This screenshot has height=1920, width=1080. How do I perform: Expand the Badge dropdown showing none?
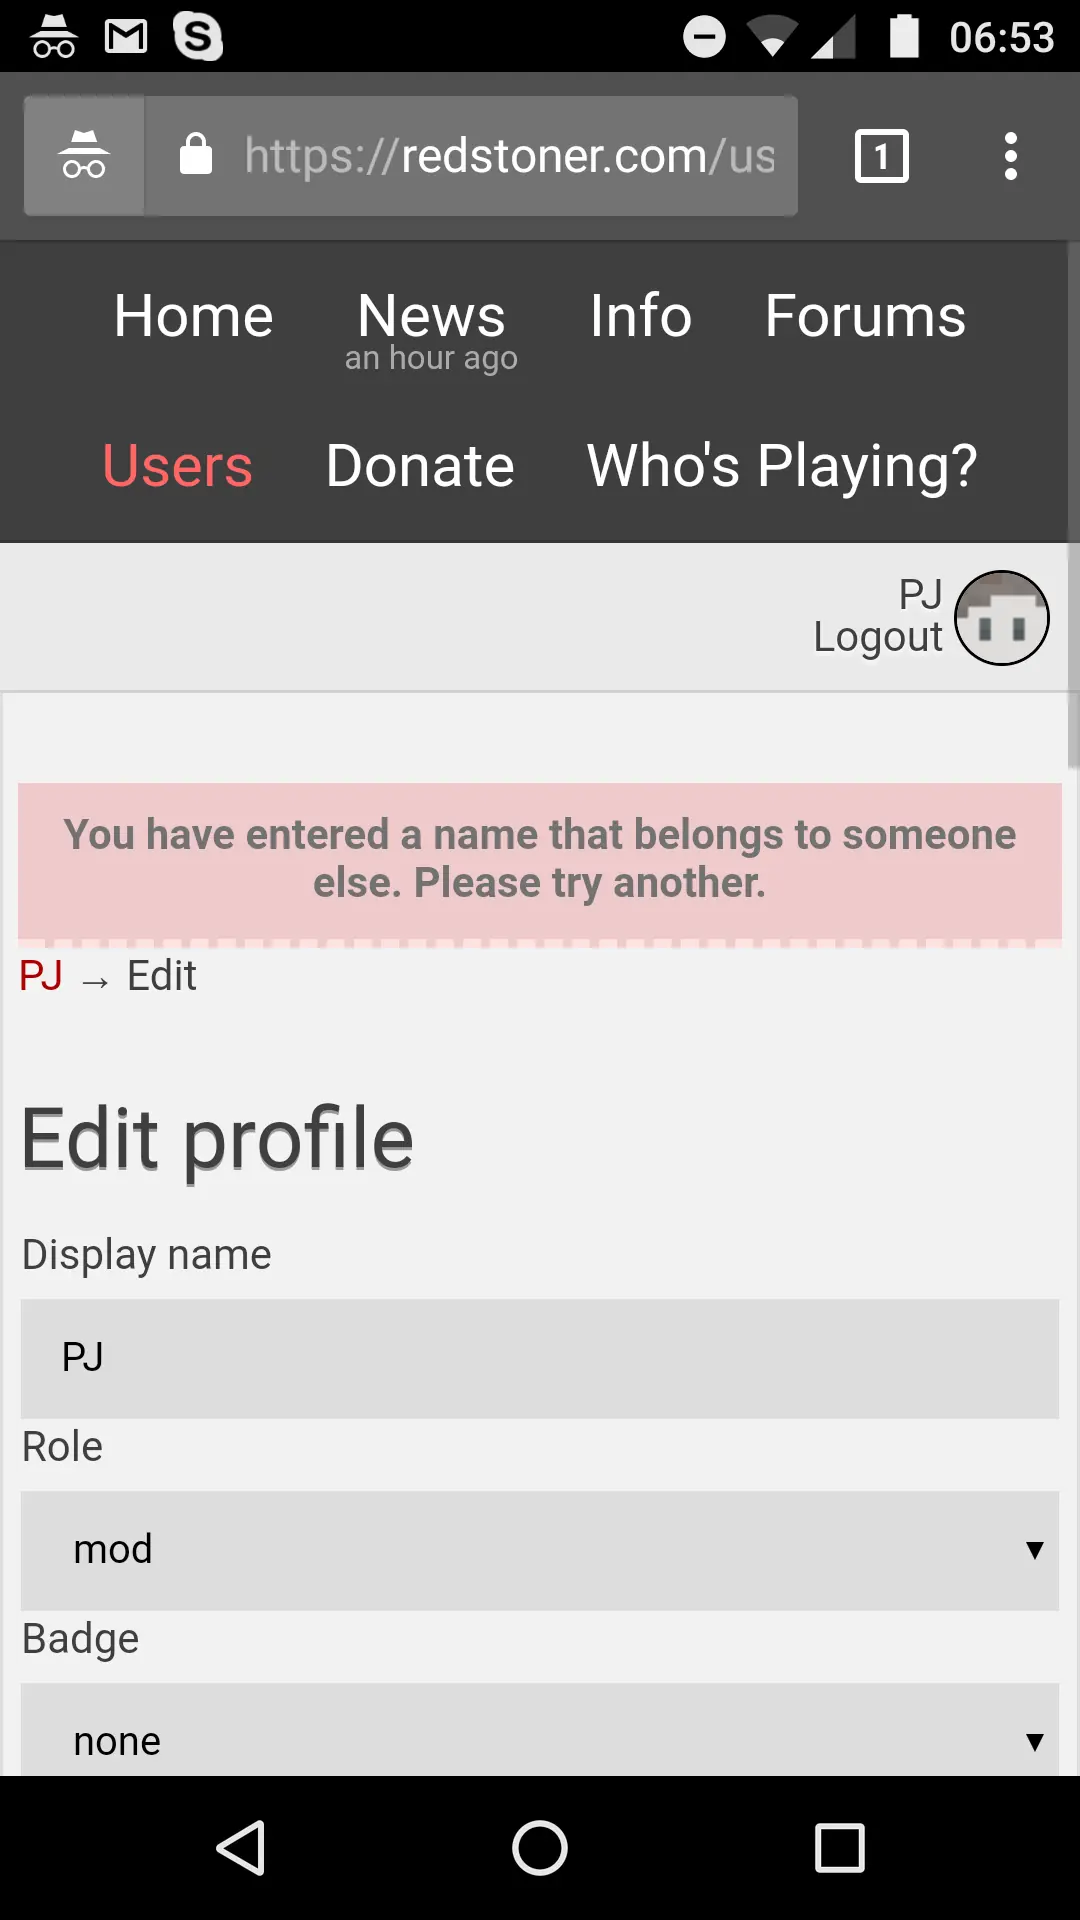click(x=540, y=1740)
